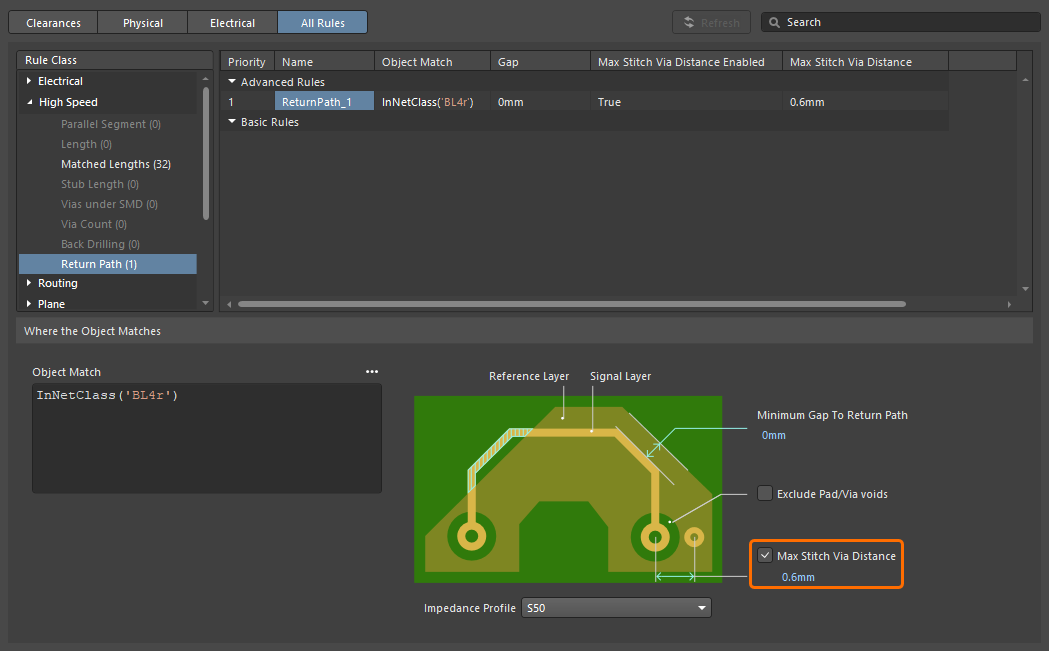Image resolution: width=1049 pixels, height=651 pixels.
Task: Expand the Plane rule class
Action: 29,304
